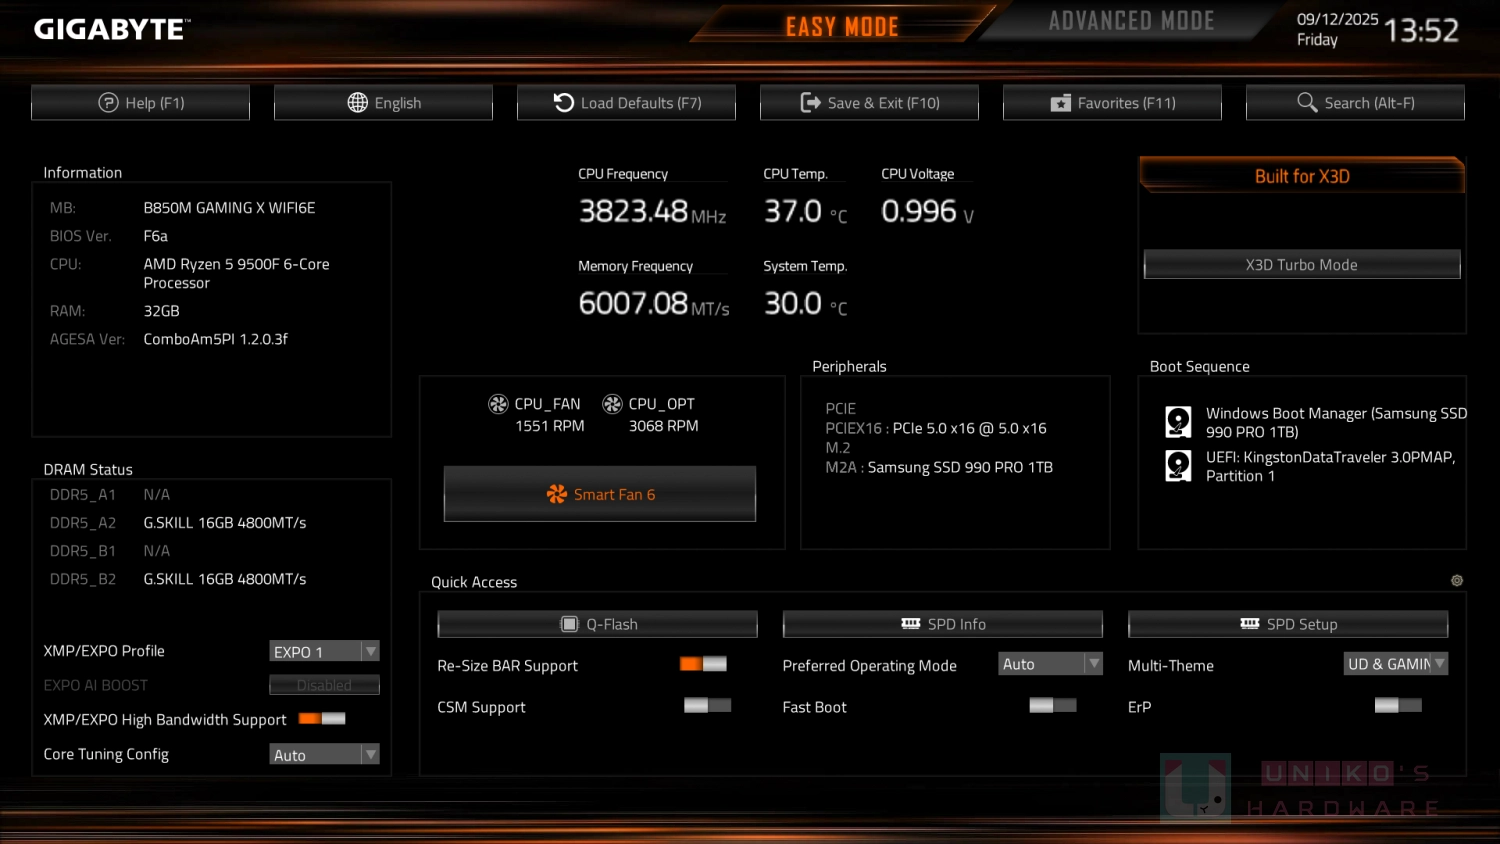
Task: Click the SPD Info memory icon
Action: tap(910, 623)
